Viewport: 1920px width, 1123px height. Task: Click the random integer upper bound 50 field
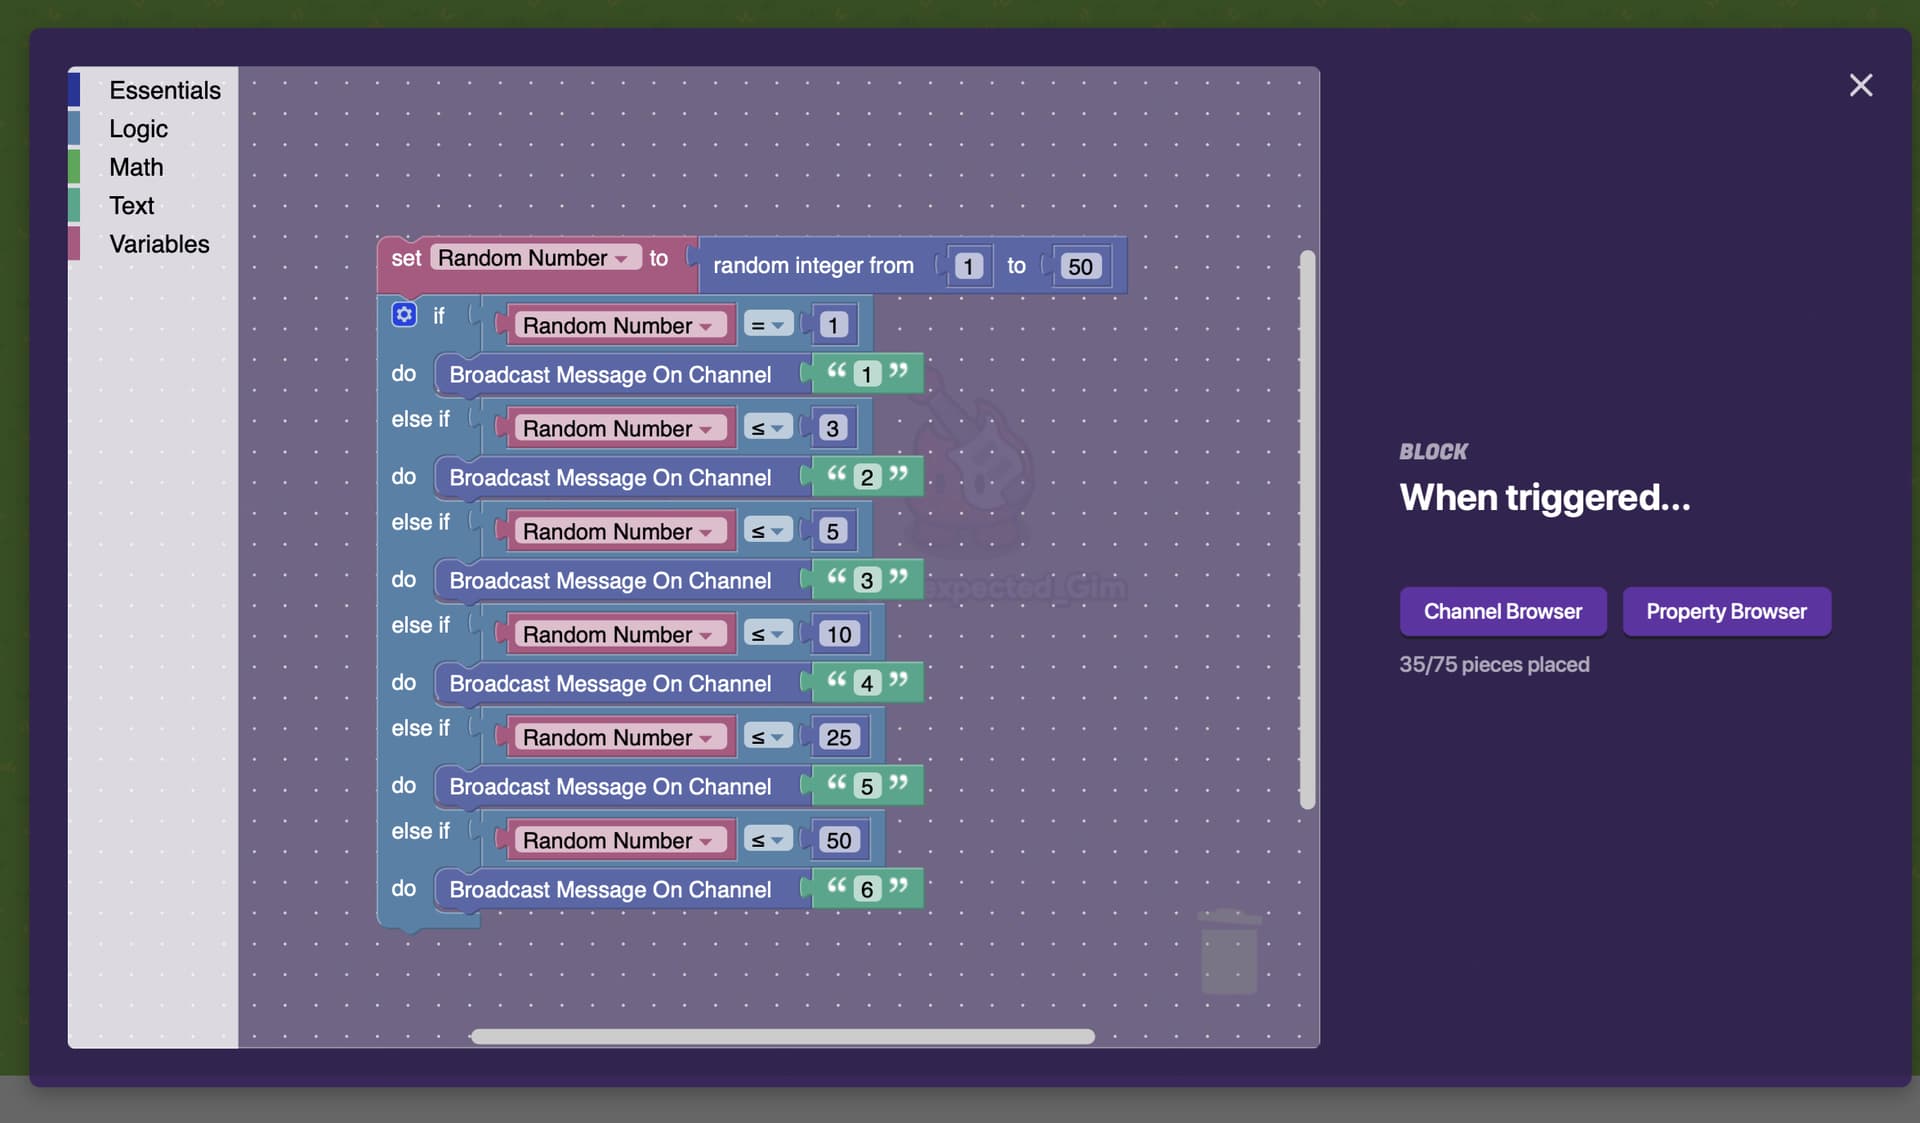pos(1079,266)
